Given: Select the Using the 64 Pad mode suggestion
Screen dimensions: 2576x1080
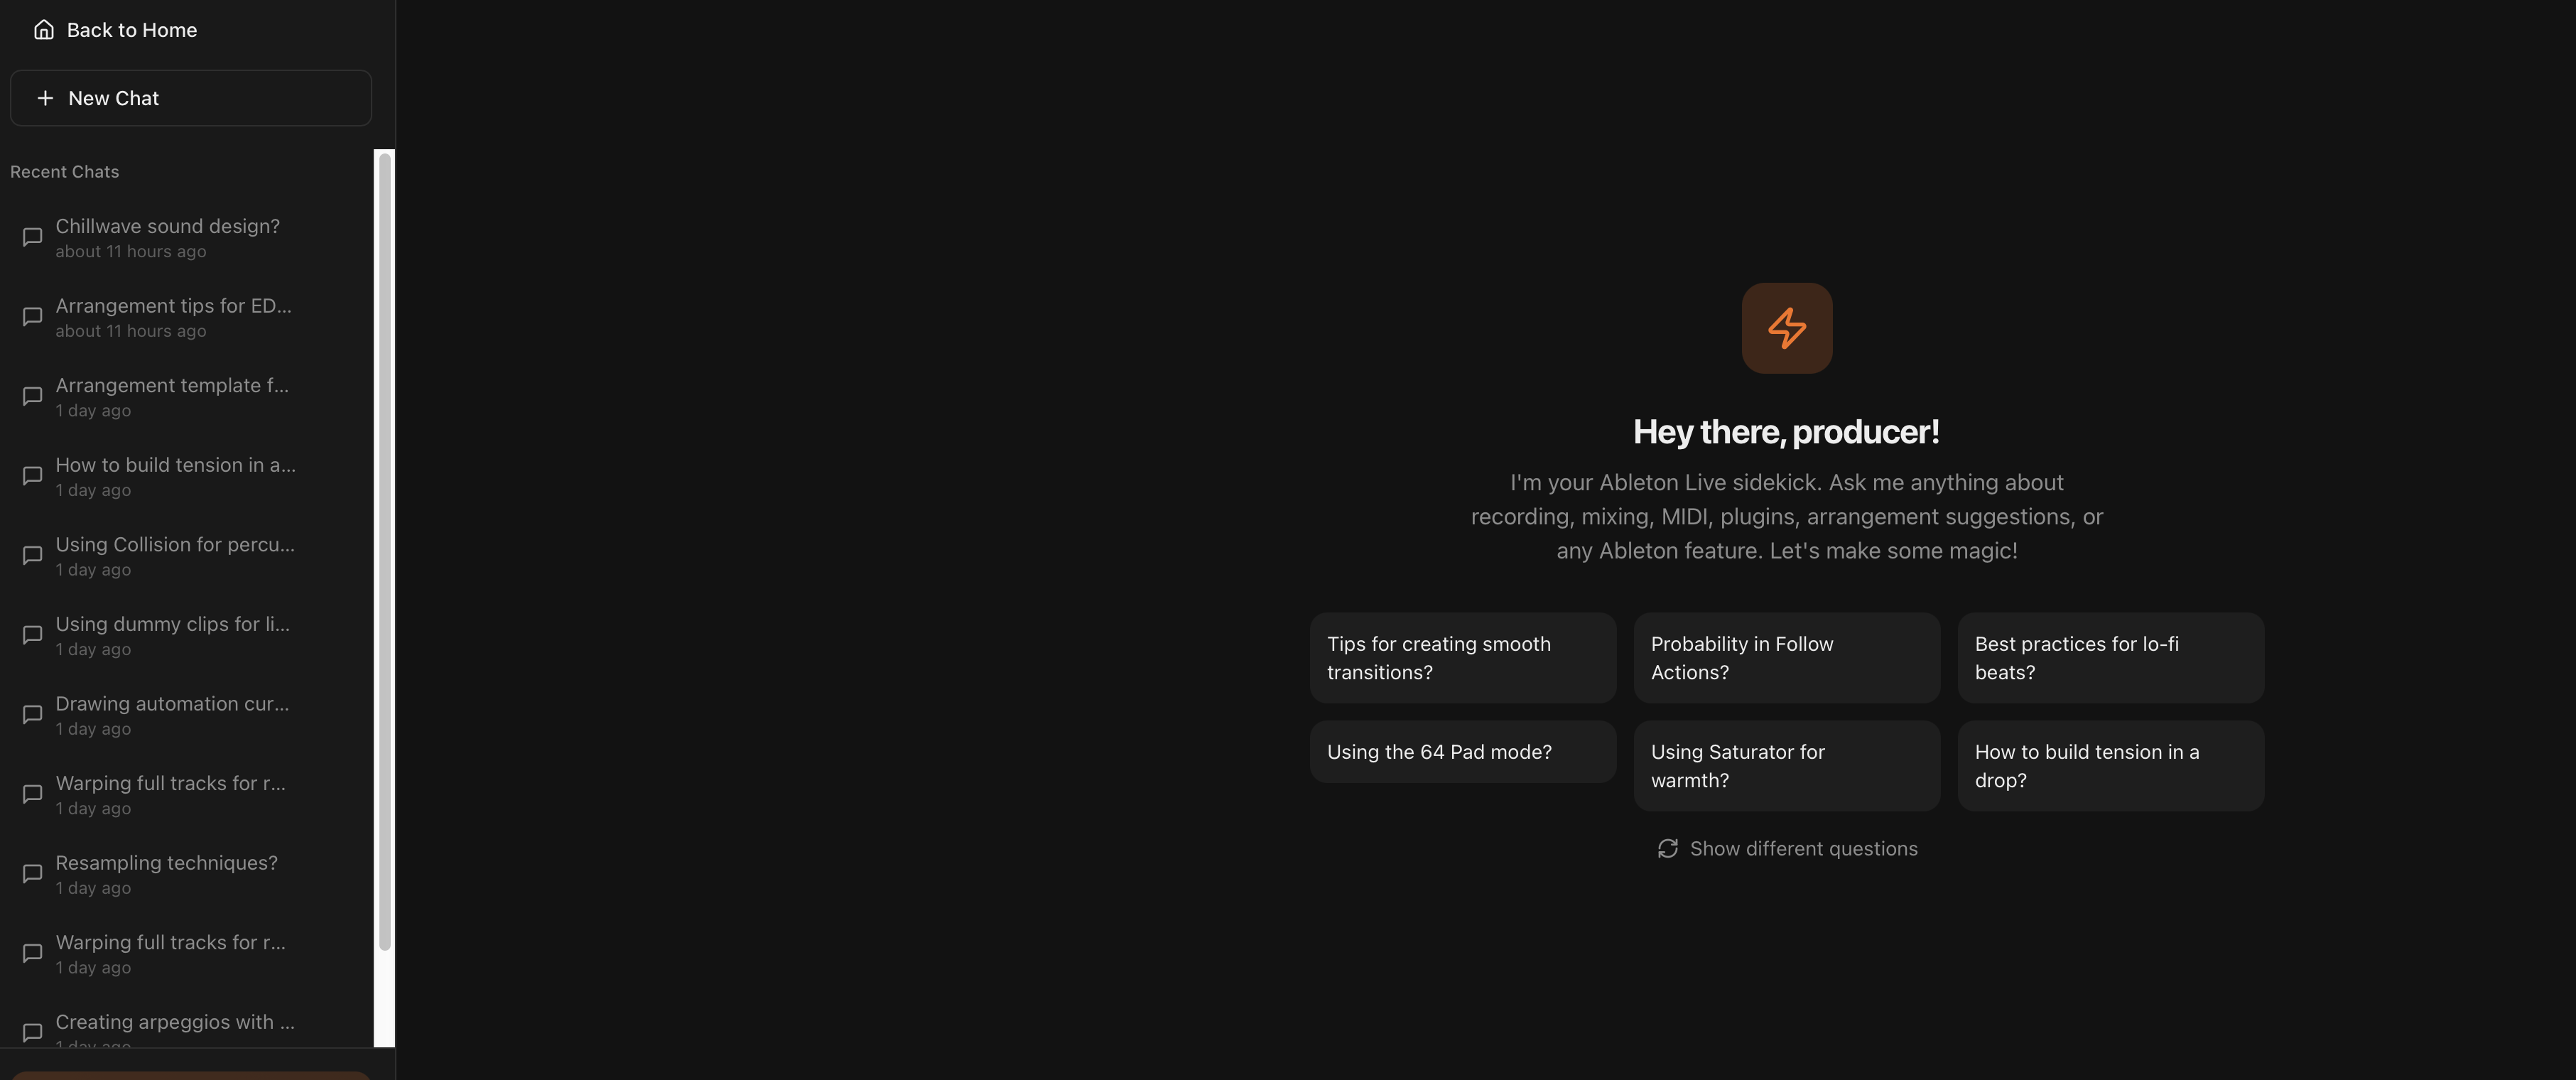Looking at the screenshot, I should point(1462,752).
